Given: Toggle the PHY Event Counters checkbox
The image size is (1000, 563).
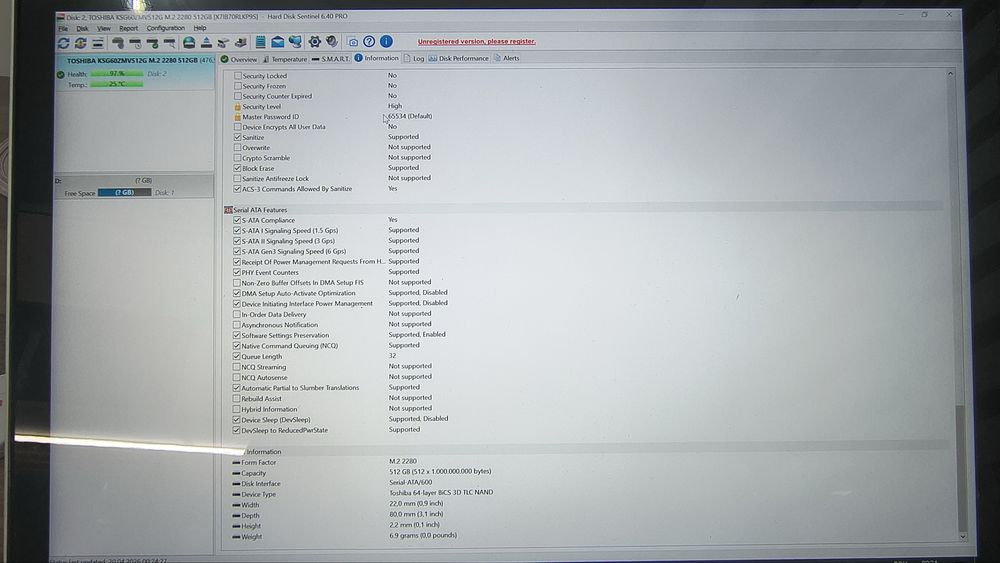Looking at the screenshot, I should pos(237,272).
